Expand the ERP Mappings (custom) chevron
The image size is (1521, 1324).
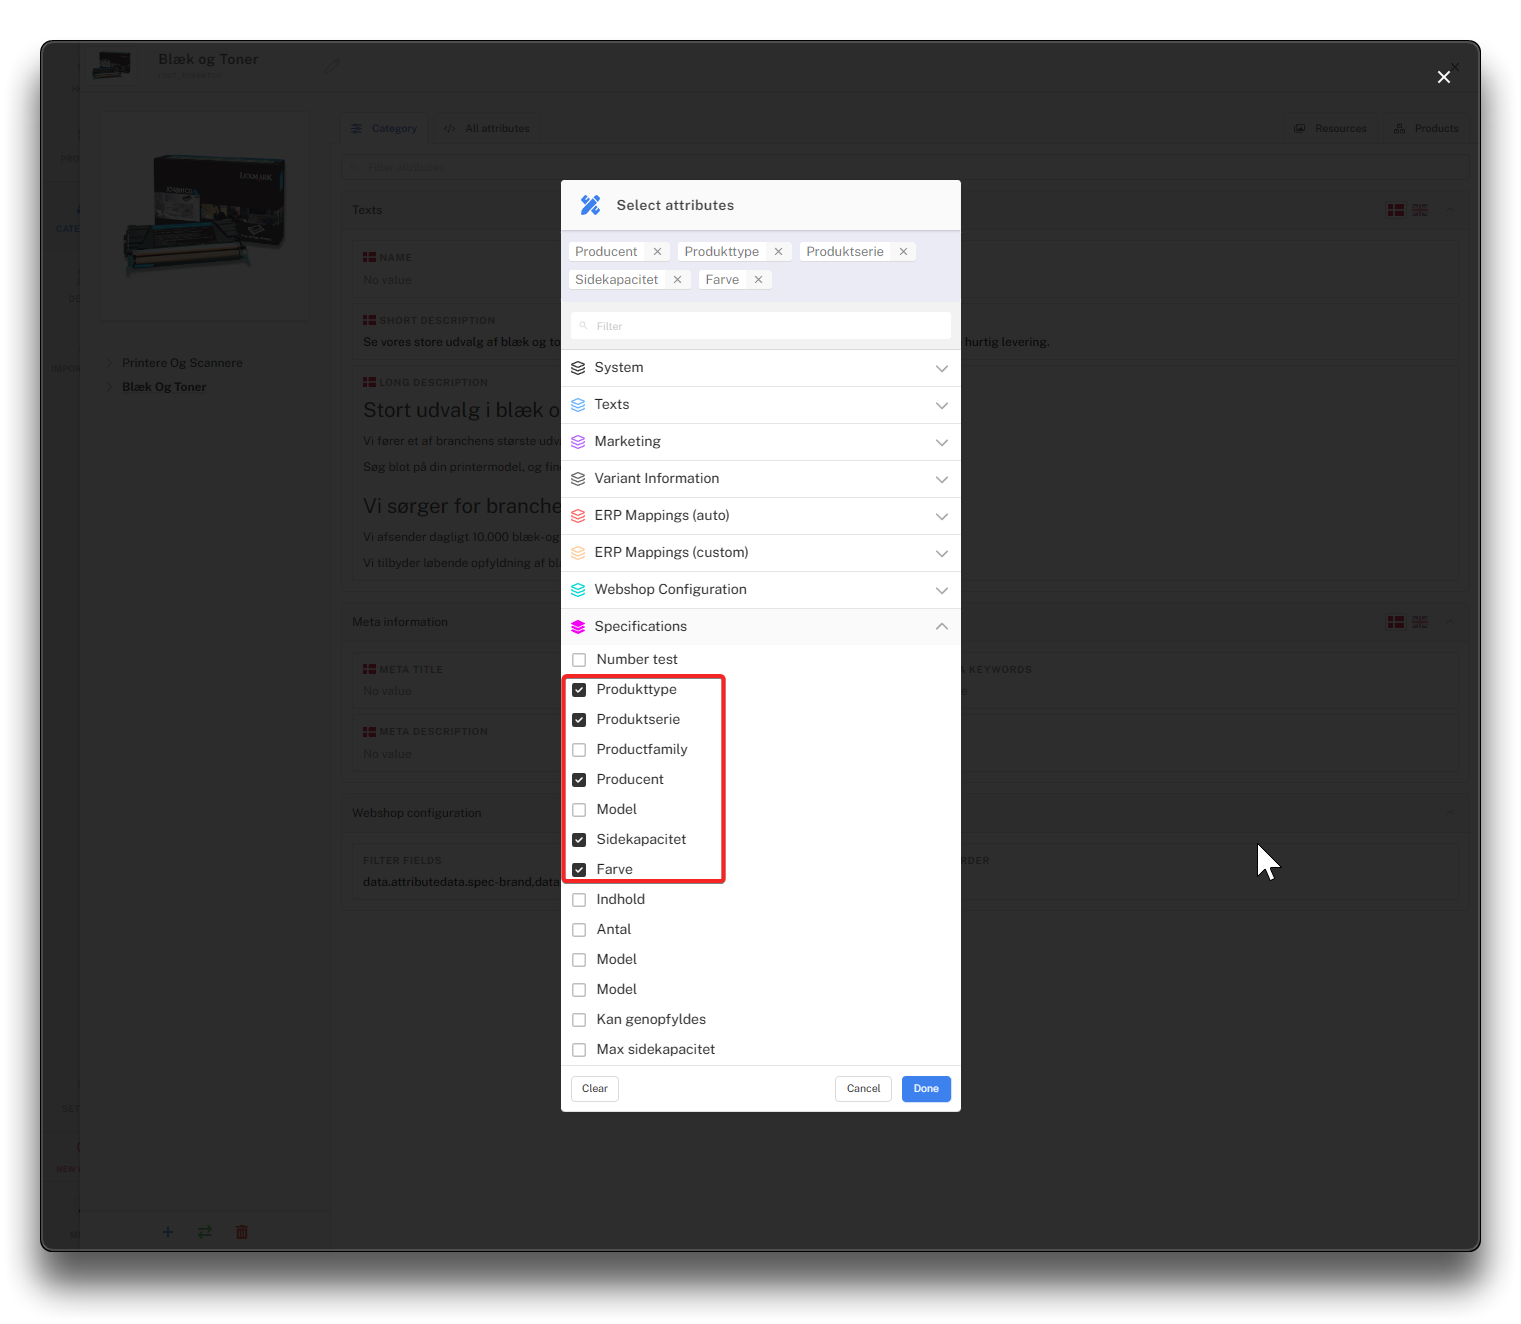941,554
